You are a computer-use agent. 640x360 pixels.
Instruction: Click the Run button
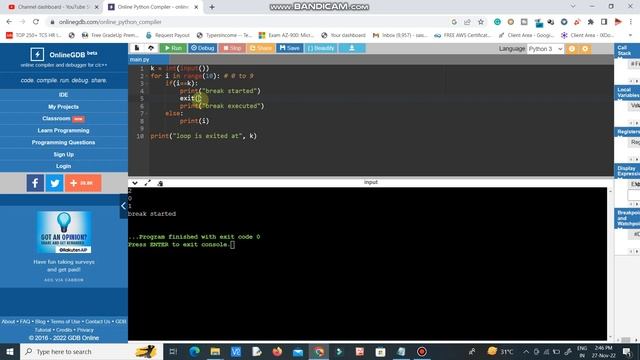pos(173,48)
